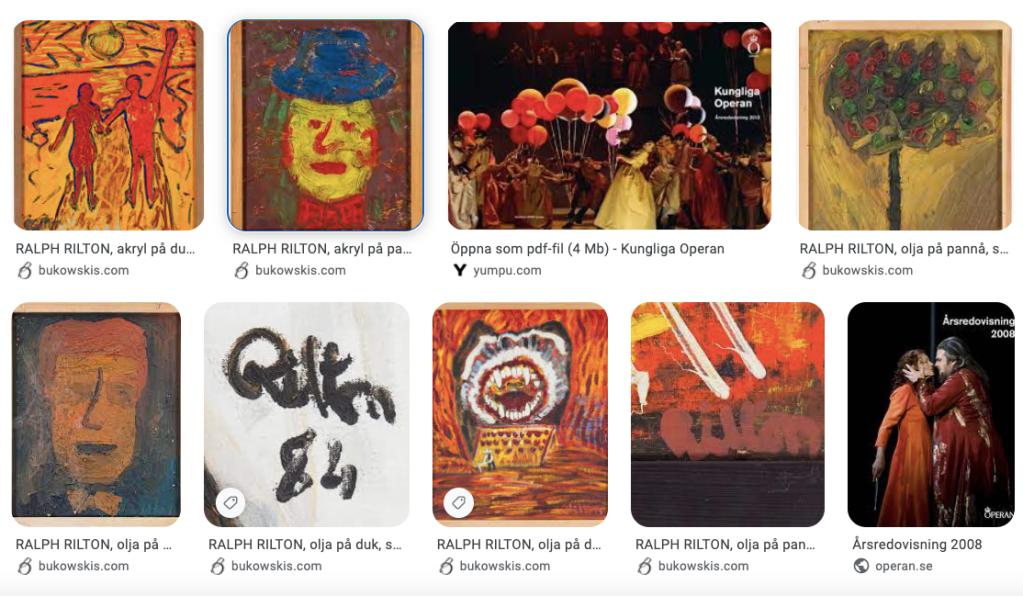This screenshot has height=596, width=1023.
Task: Click the yumpu.com source link
Action: pyautogui.click(x=507, y=270)
